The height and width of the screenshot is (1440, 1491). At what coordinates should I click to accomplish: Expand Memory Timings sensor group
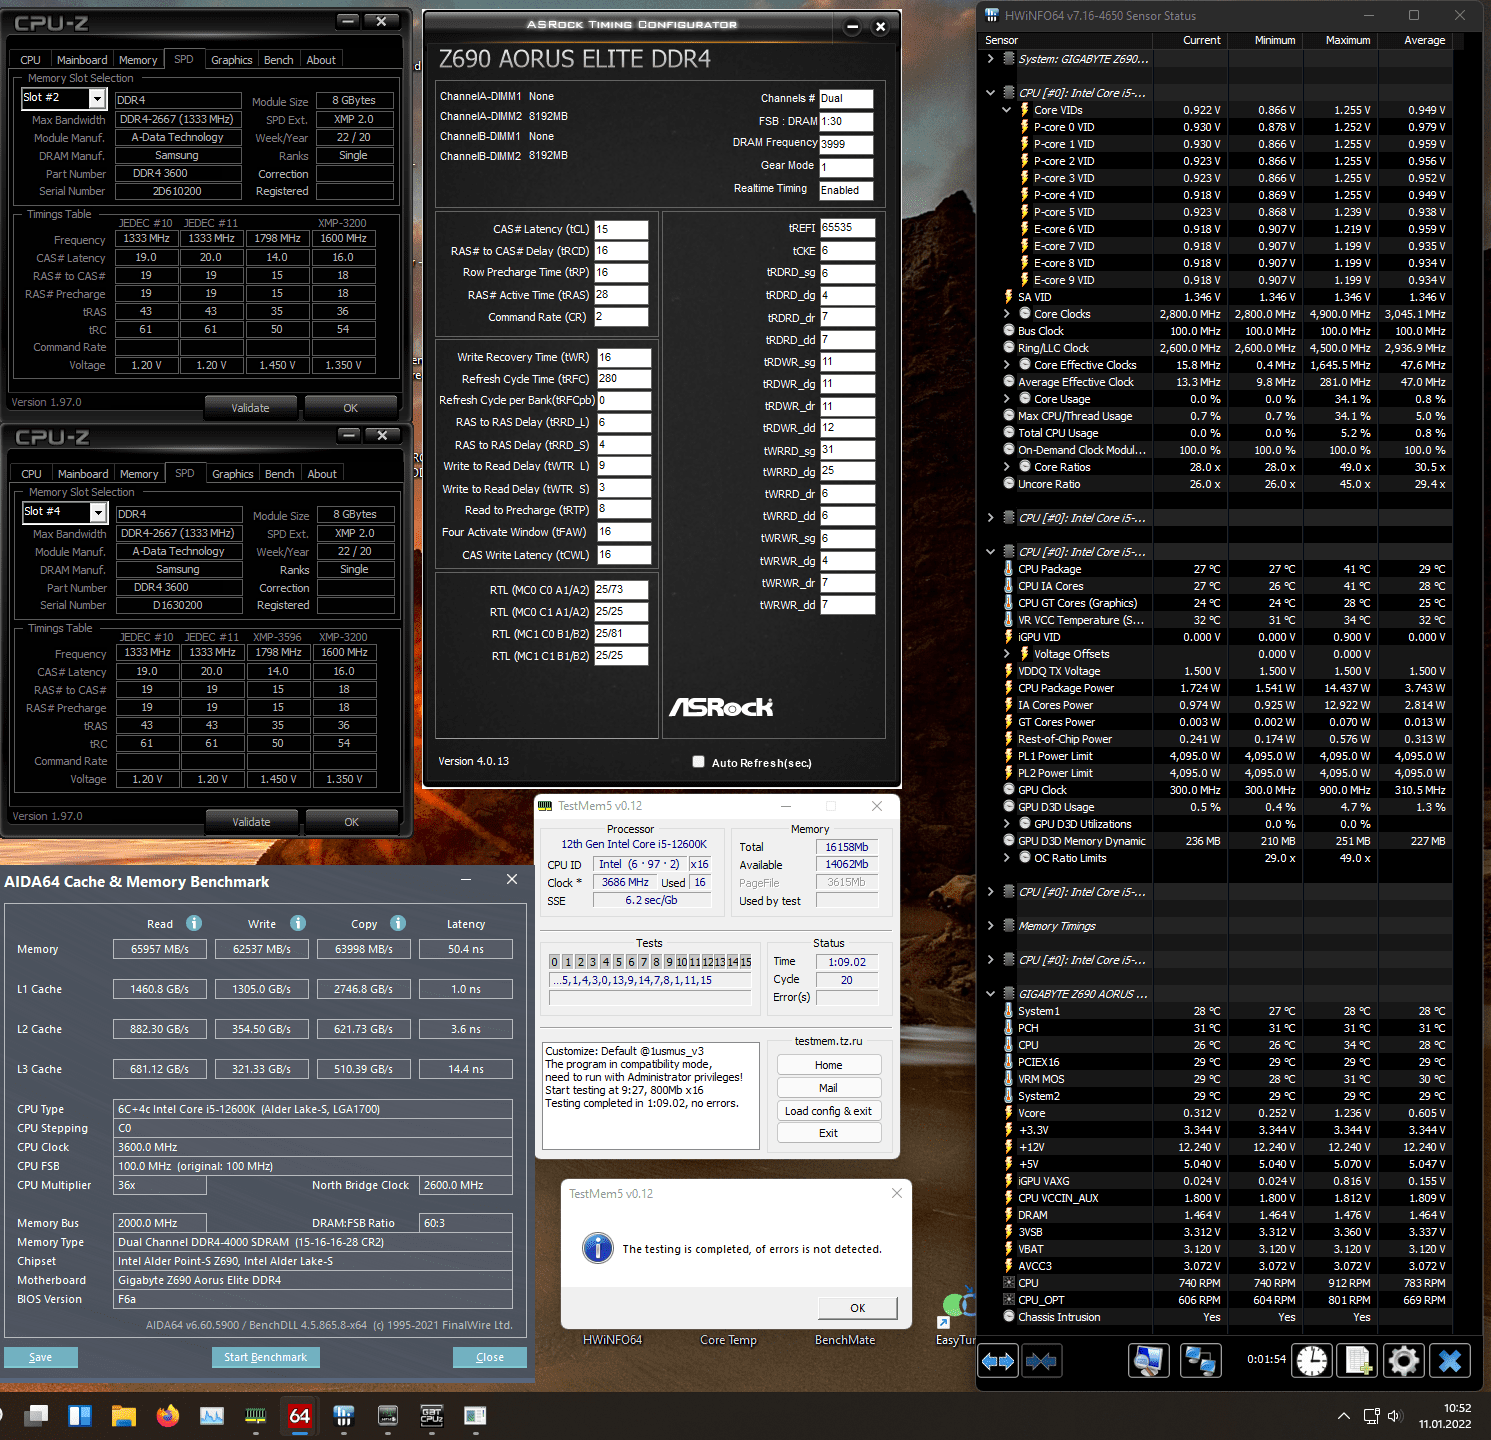(990, 926)
